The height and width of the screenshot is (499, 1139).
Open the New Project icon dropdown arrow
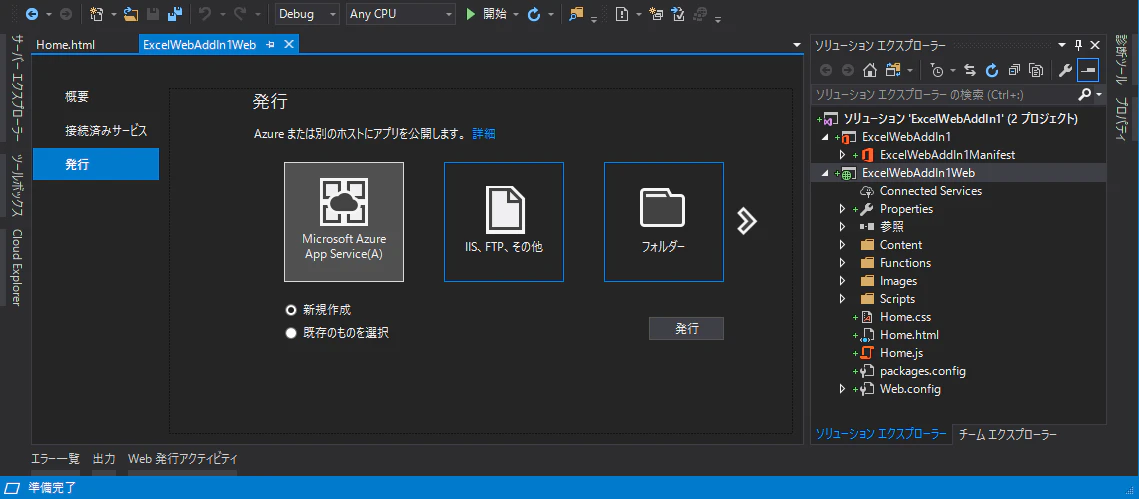click(x=113, y=14)
